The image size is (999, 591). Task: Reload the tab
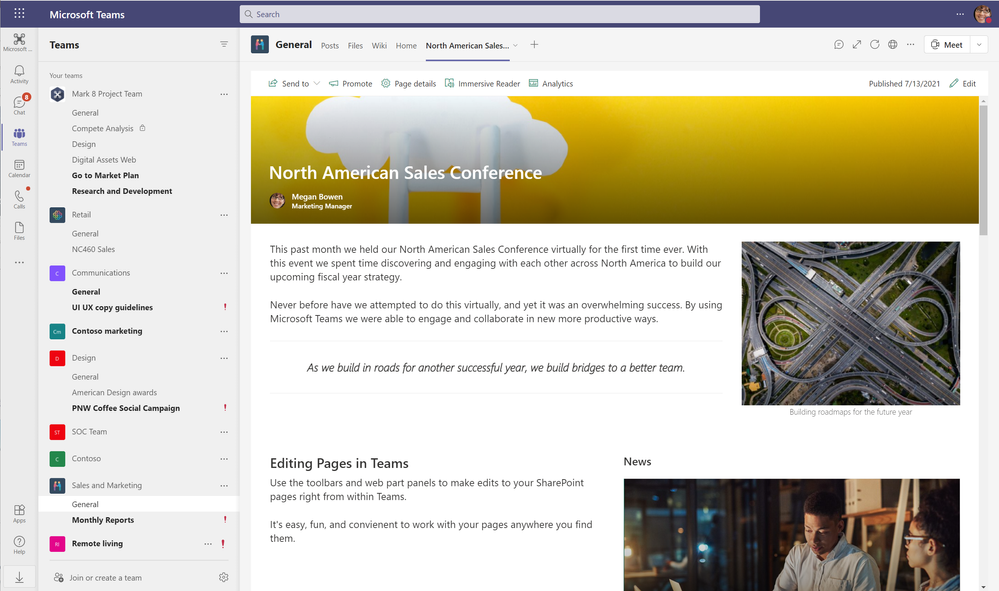pos(874,45)
